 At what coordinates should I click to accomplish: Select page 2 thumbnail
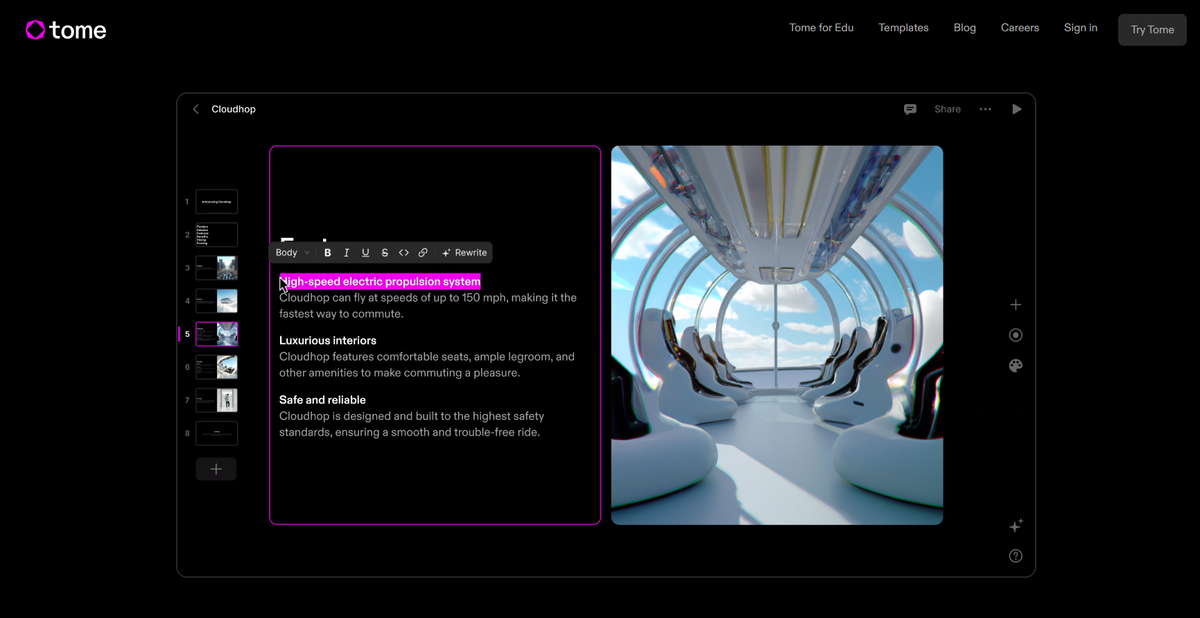[x=217, y=235]
